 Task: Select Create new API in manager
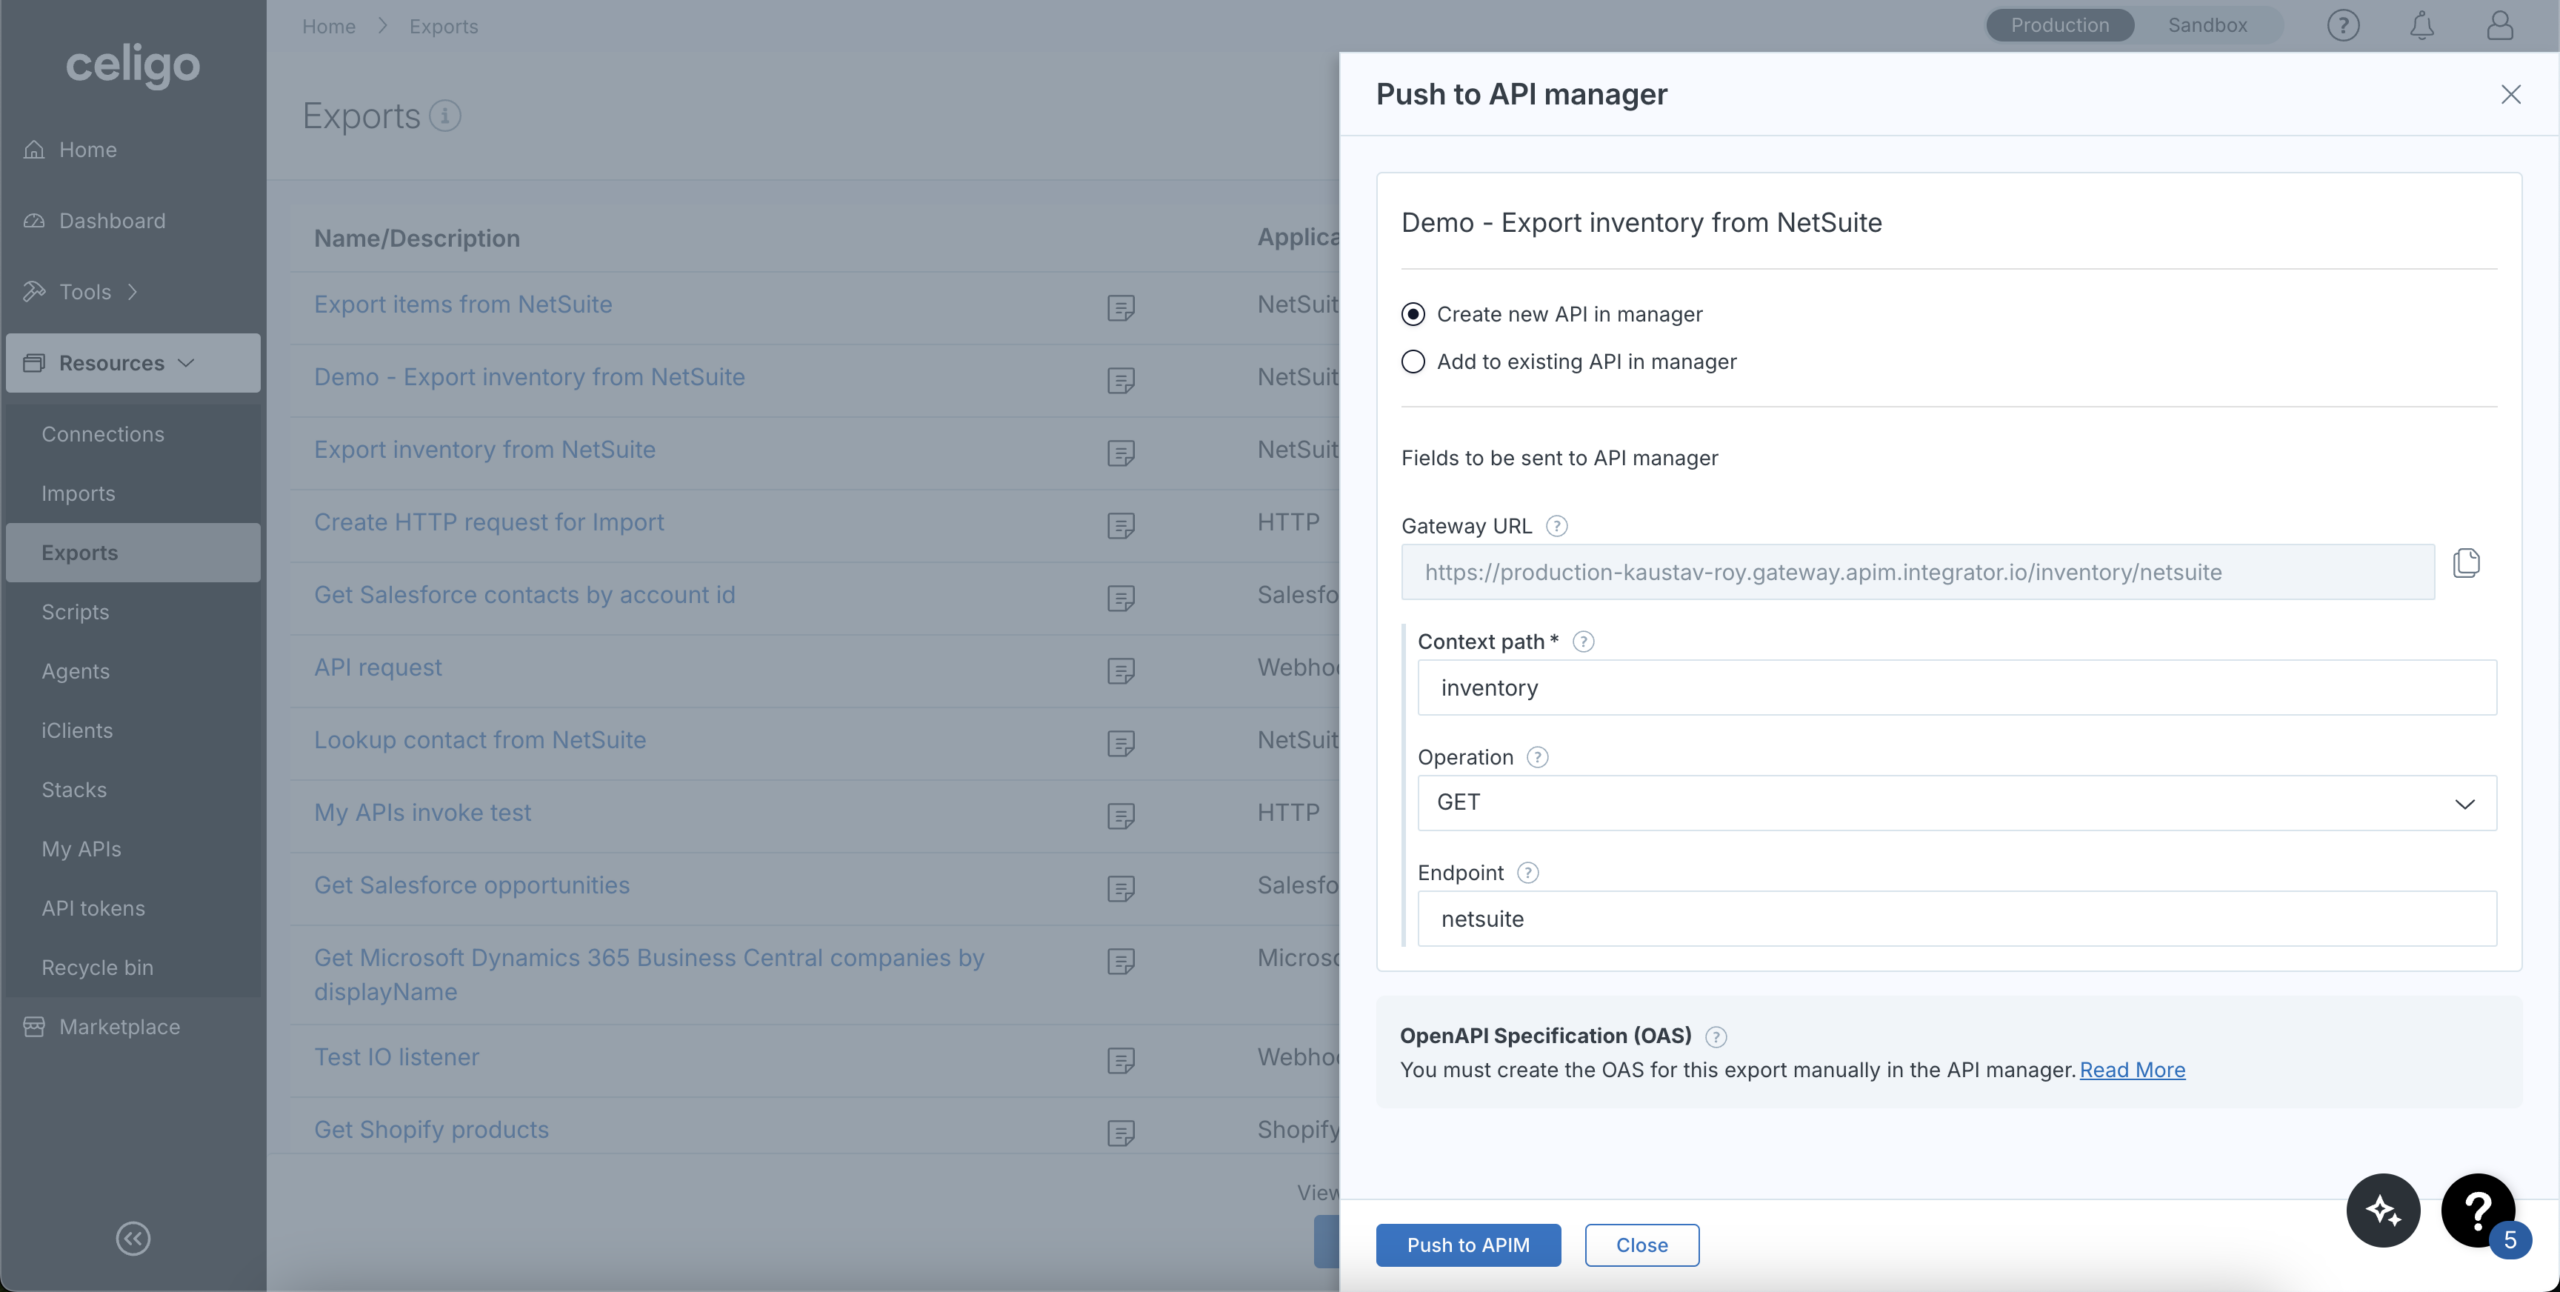tap(1413, 314)
